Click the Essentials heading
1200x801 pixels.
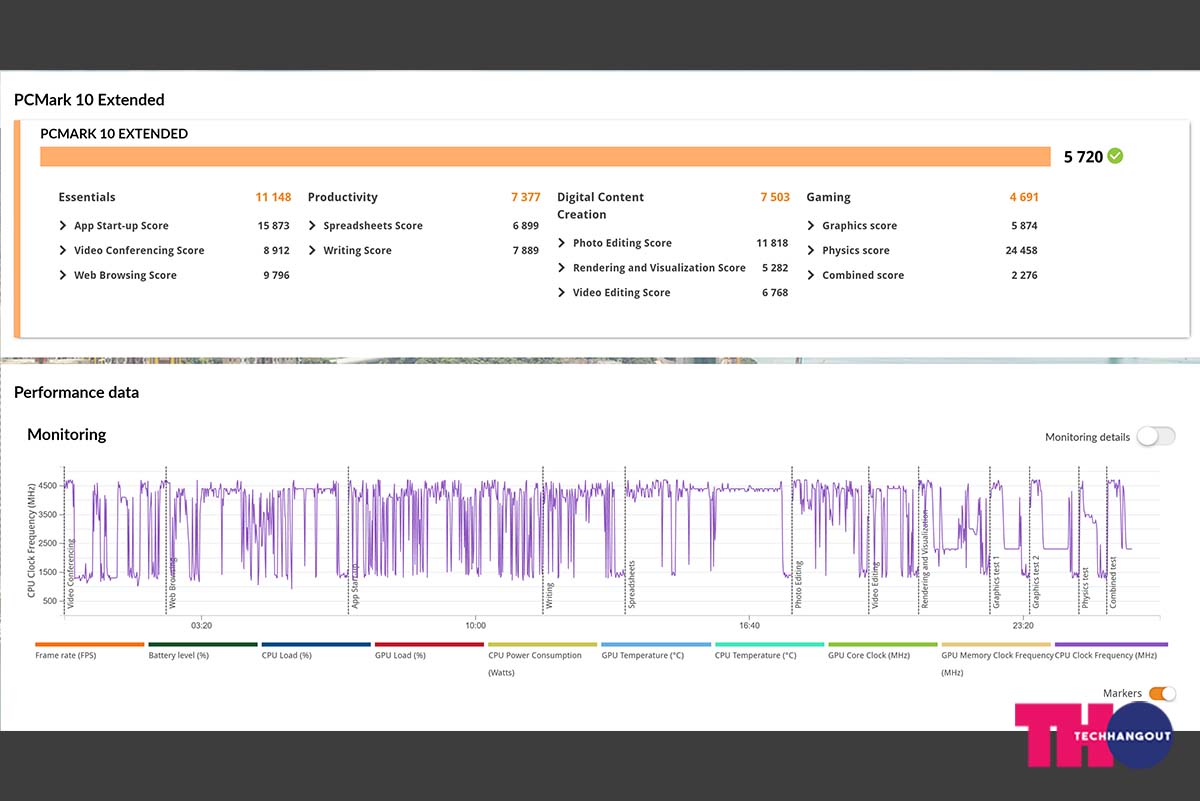87,197
